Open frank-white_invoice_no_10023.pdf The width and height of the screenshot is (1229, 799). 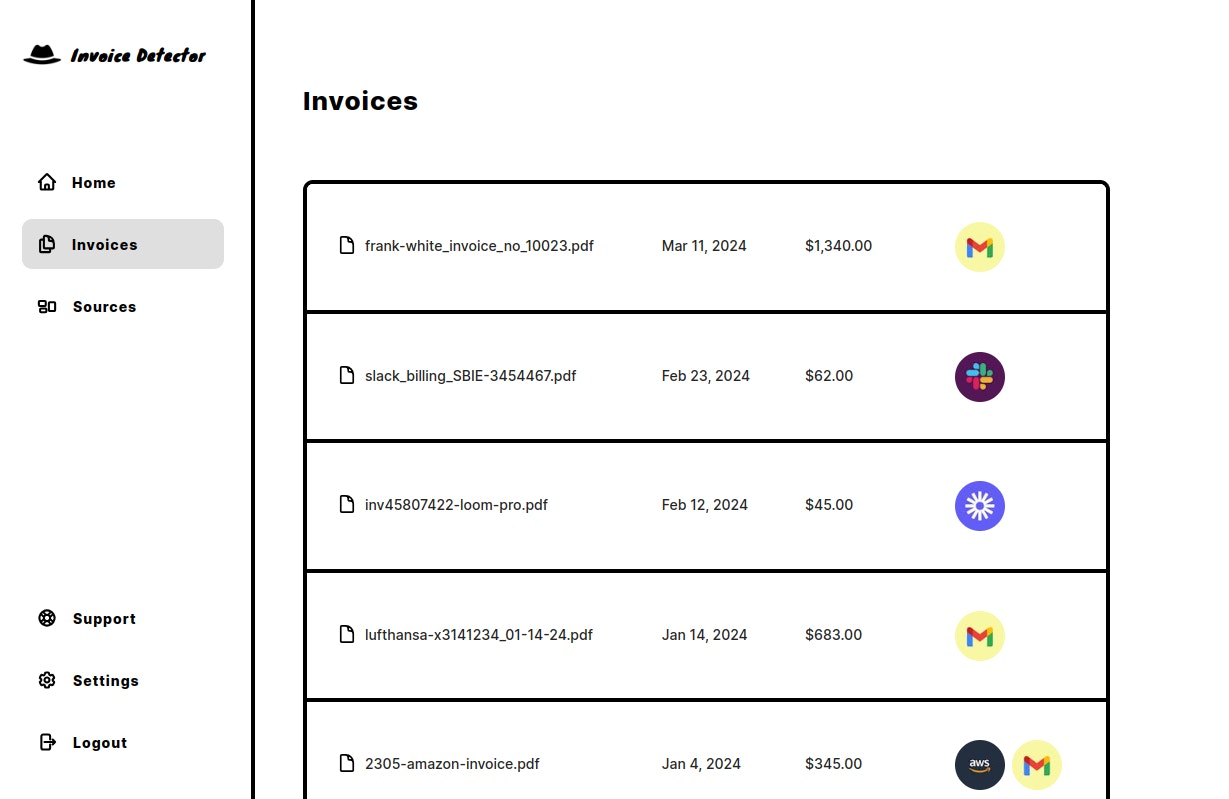479,245
